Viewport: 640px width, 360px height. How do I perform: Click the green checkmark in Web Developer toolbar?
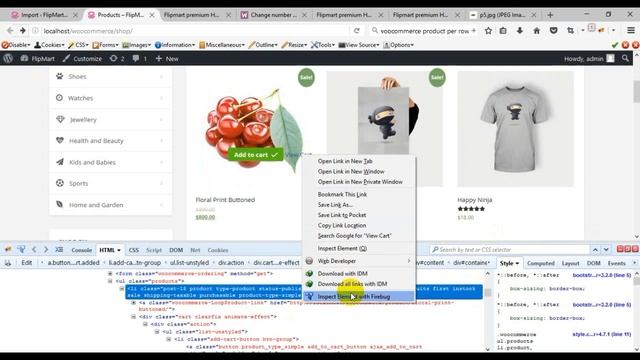tap(615, 45)
